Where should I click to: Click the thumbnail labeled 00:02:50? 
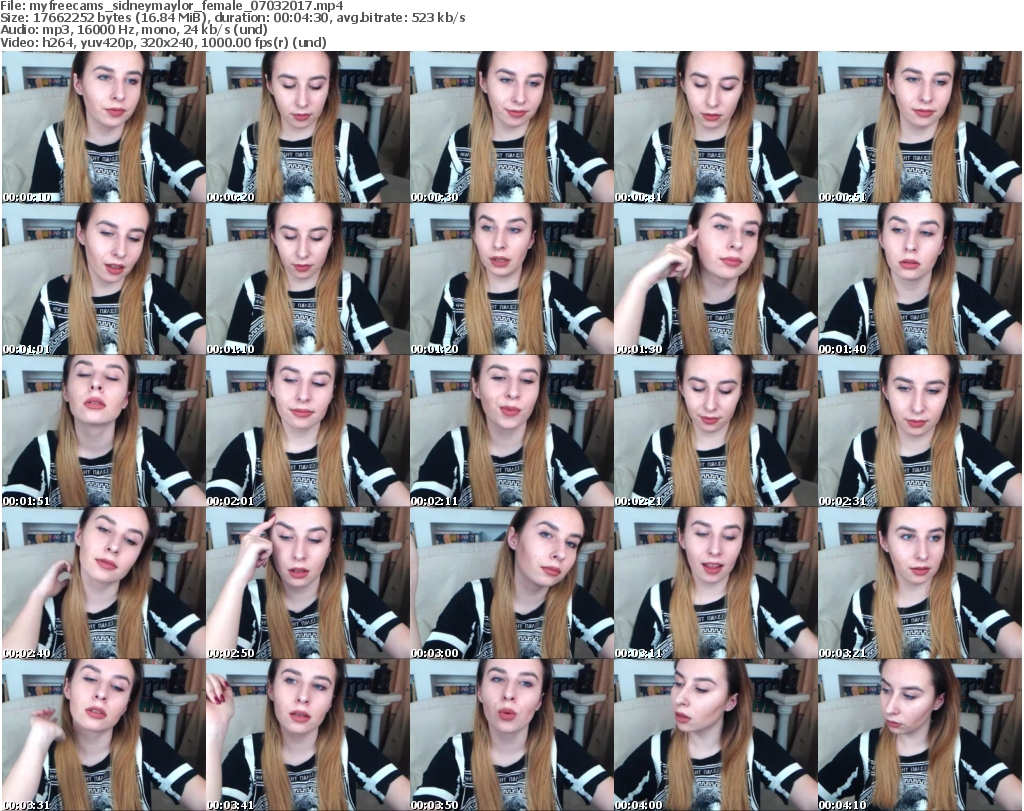307,583
